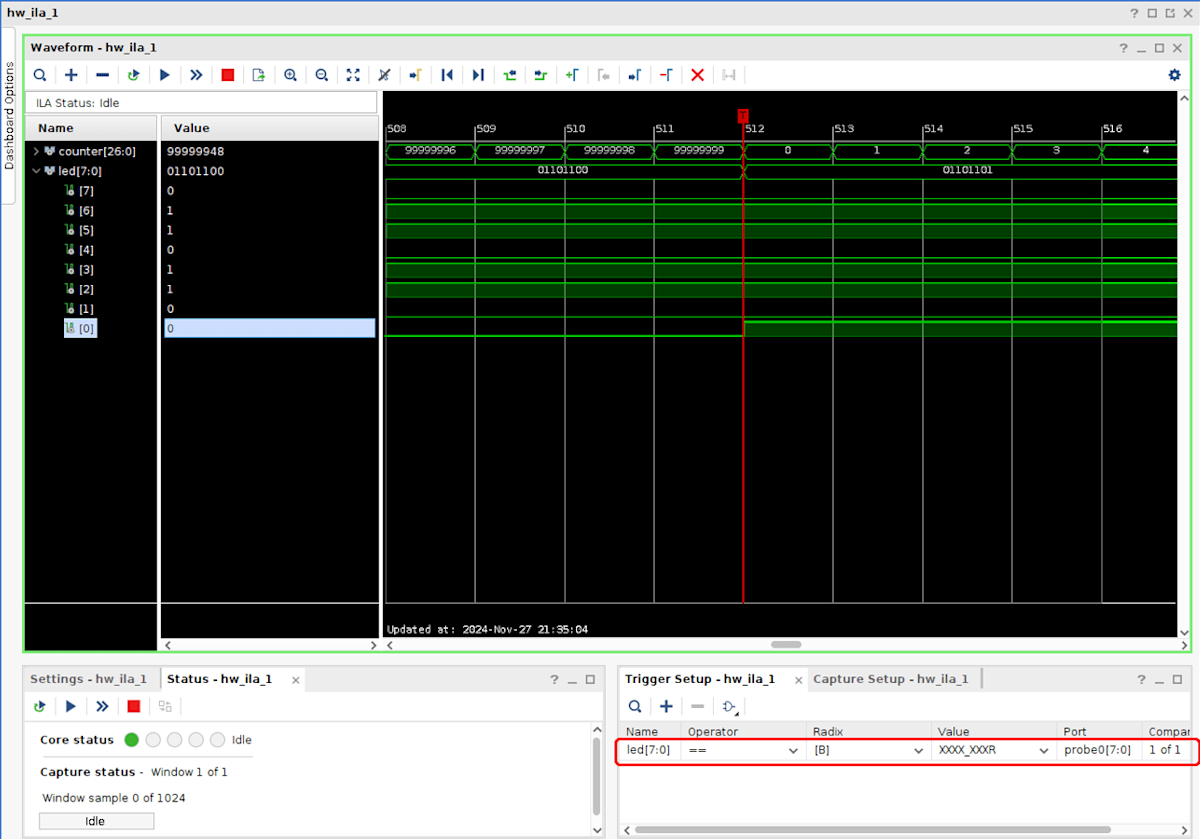The image size is (1200, 839).
Task: Click the ILA Status Idle field
Action: coord(202,103)
